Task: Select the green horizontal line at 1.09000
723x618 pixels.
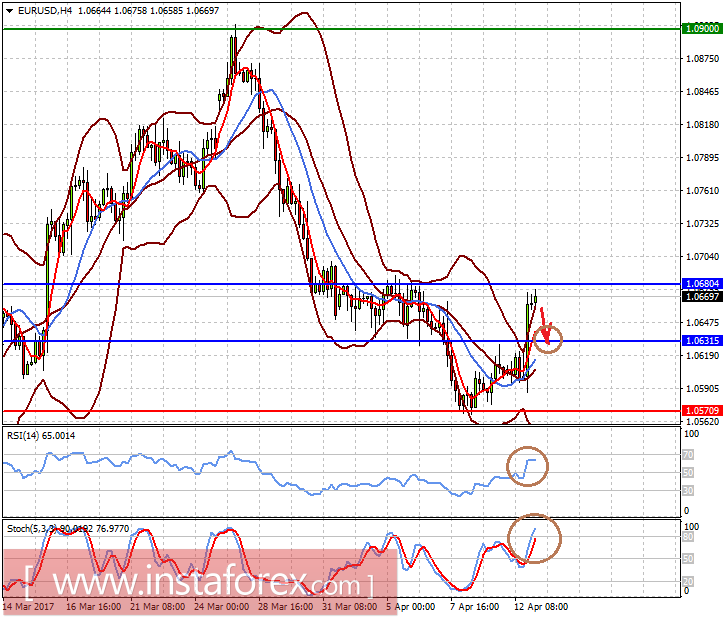Action: [x=342, y=29]
